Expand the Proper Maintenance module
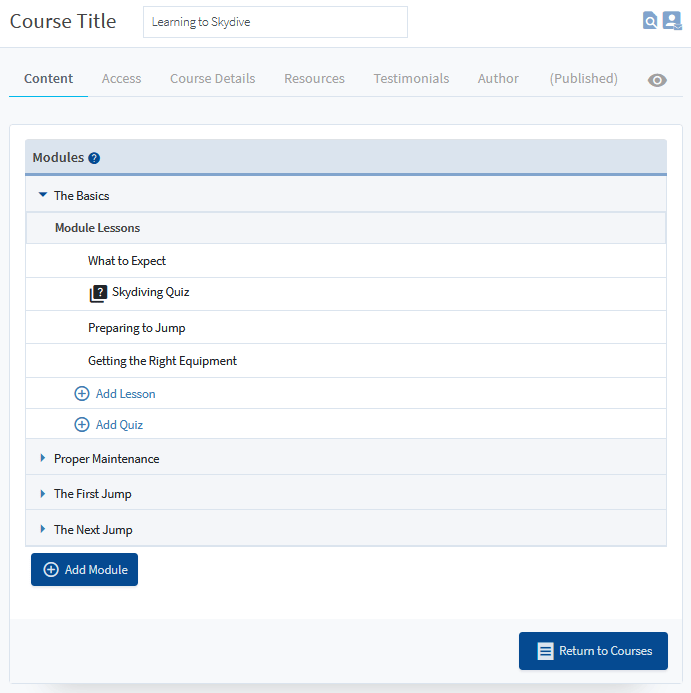This screenshot has height=693, width=691. click(x=43, y=458)
